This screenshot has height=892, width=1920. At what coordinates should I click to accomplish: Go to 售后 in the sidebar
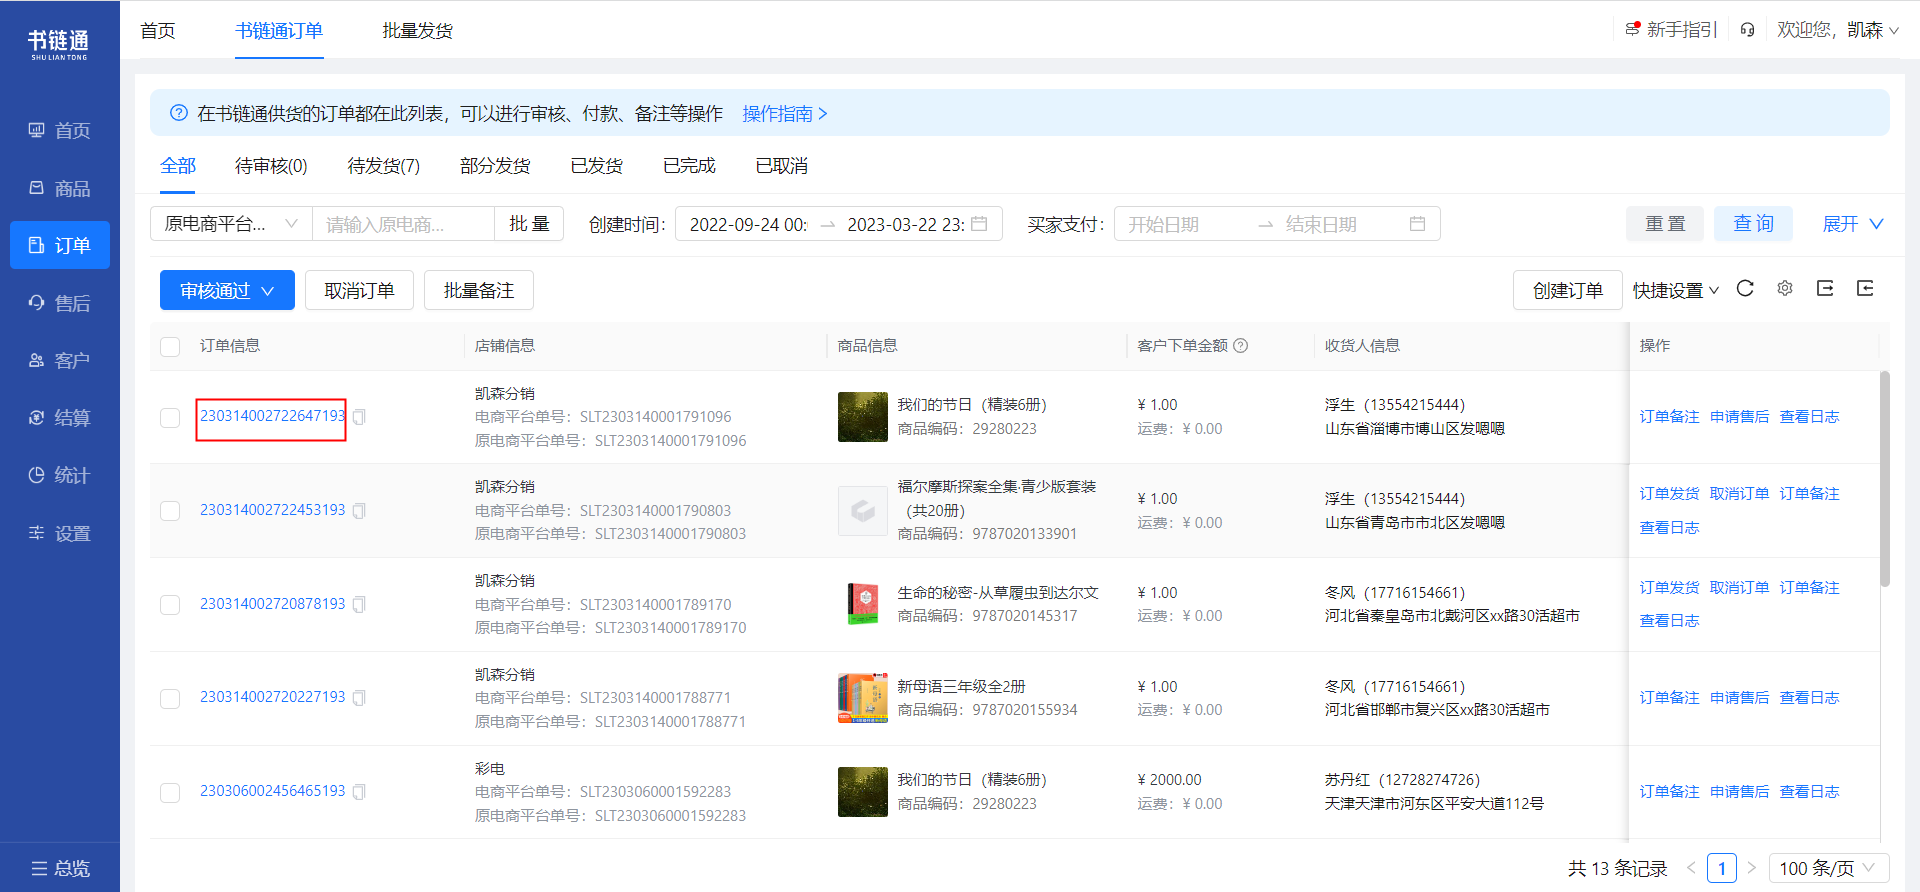[x=60, y=303]
